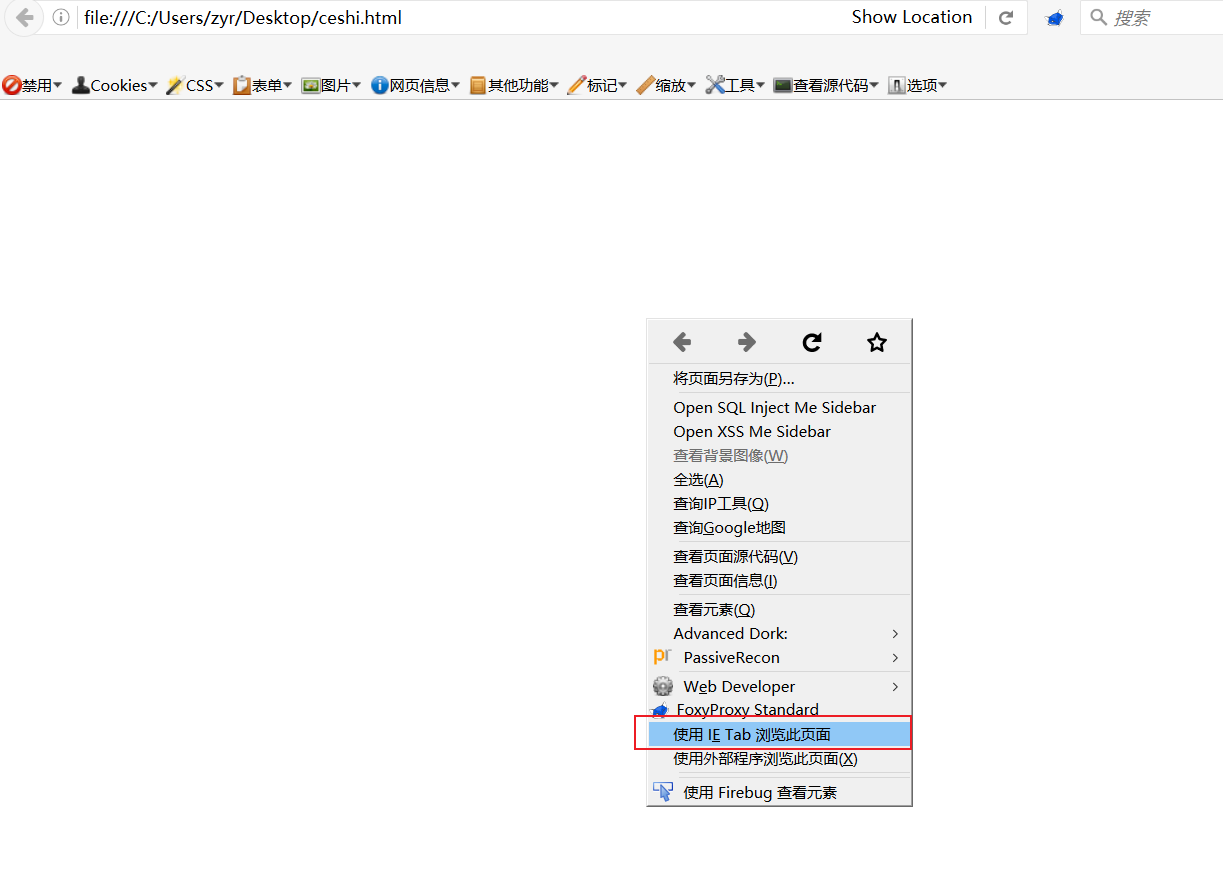Select FoxyProxy Standard menu entry

(780, 710)
